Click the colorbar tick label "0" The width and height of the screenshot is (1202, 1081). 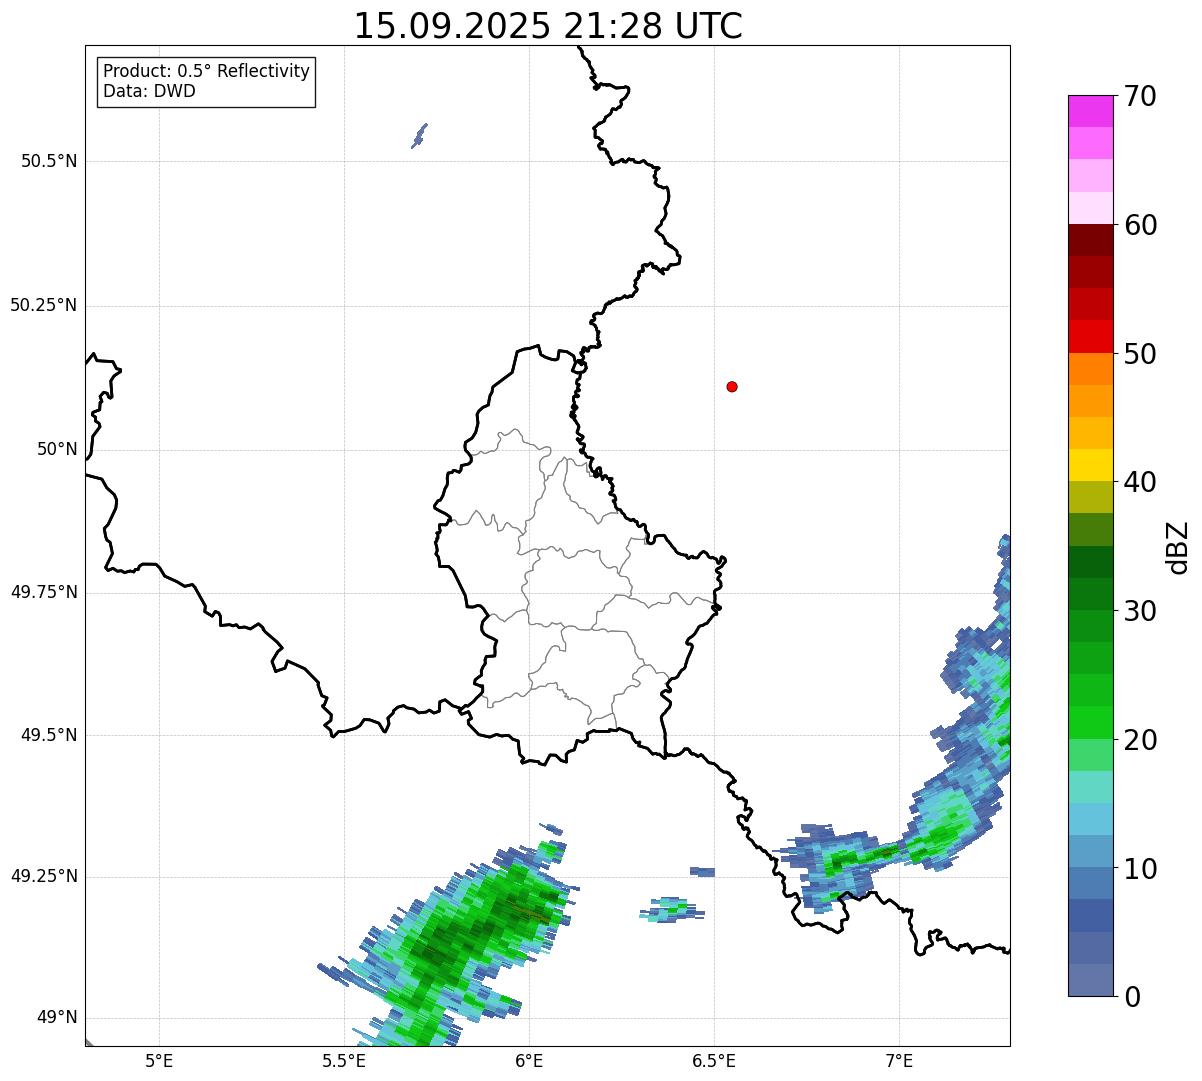[1132, 997]
